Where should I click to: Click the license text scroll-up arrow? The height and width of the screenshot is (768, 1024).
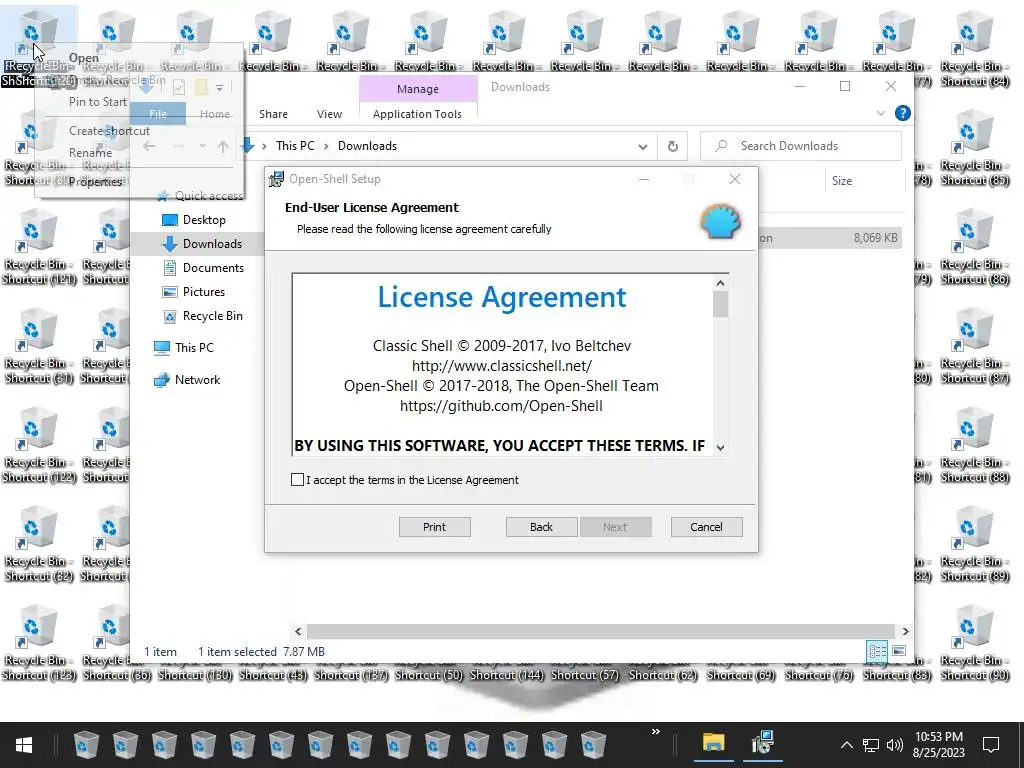pyautogui.click(x=720, y=283)
